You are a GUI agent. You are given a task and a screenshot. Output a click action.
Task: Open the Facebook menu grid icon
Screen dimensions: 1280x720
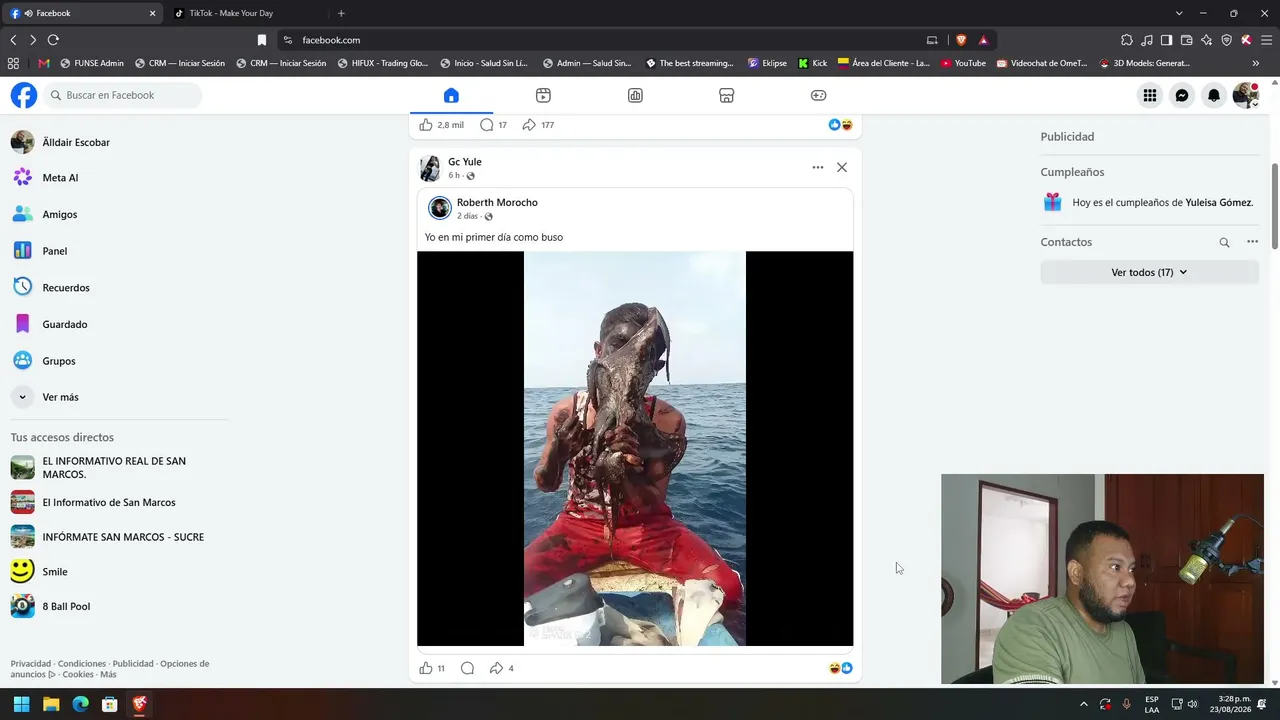pos(1150,95)
